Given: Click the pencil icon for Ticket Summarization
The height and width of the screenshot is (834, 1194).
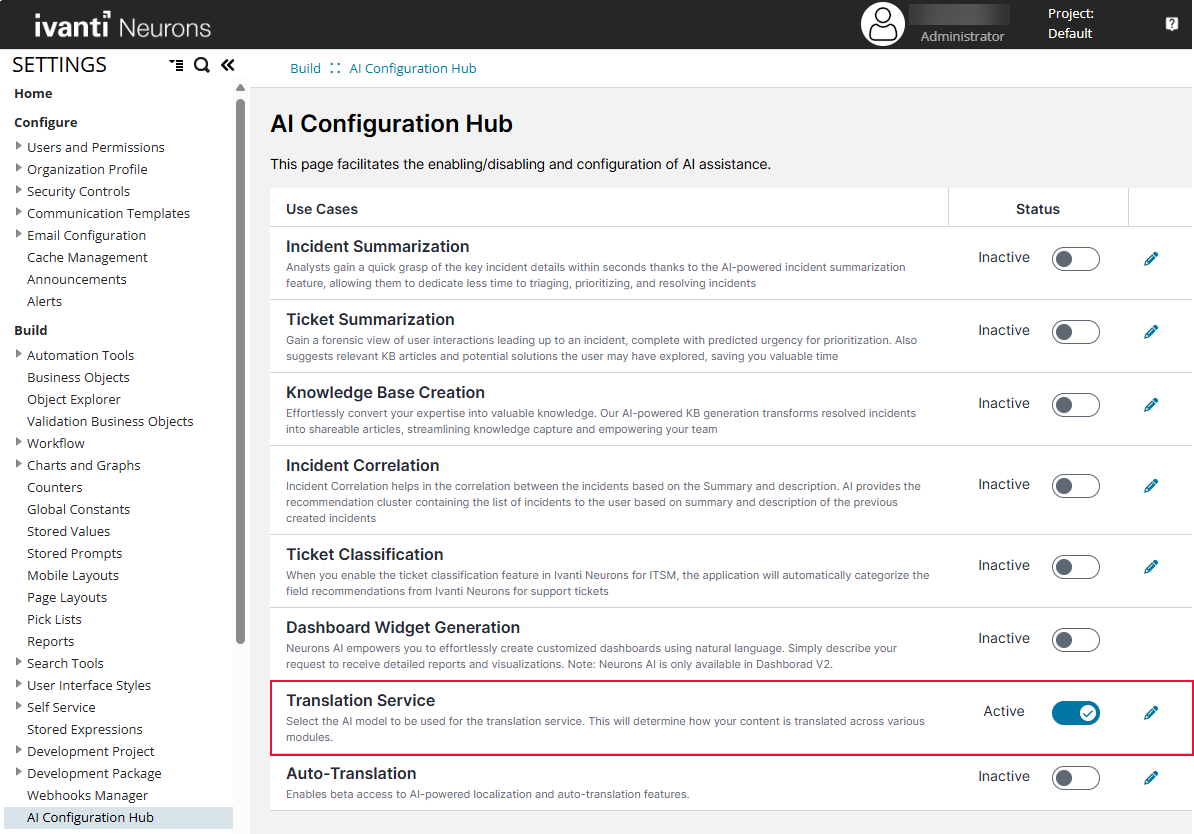Looking at the screenshot, I should pyautogui.click(x=1151, y=332).
